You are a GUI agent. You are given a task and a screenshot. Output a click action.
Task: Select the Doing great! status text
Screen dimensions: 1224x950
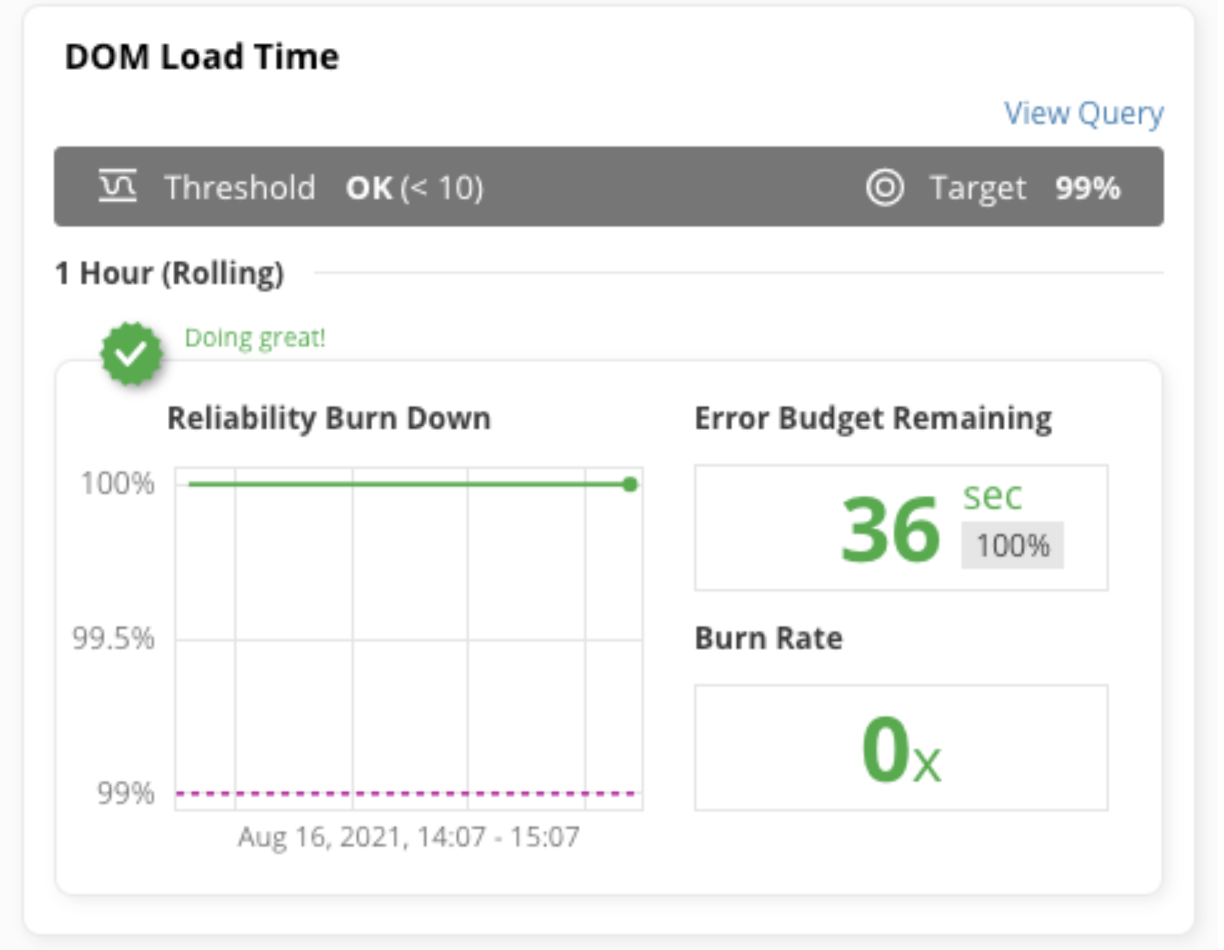(x=255, y=338)
